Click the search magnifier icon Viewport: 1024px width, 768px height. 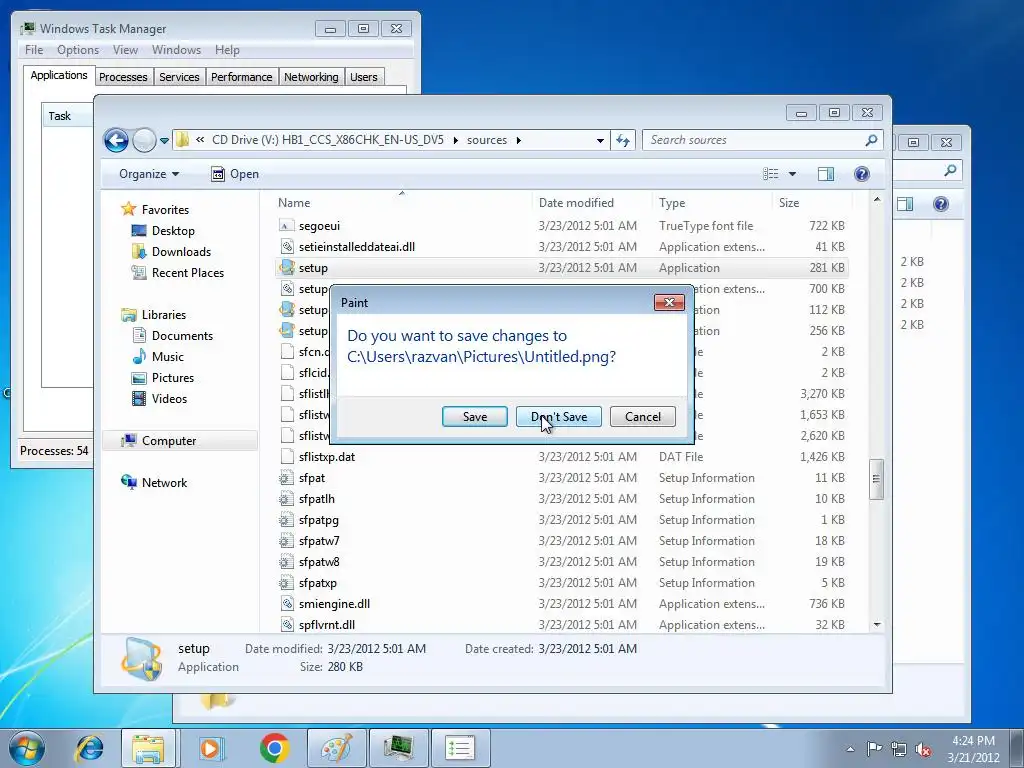click(871, 140)
